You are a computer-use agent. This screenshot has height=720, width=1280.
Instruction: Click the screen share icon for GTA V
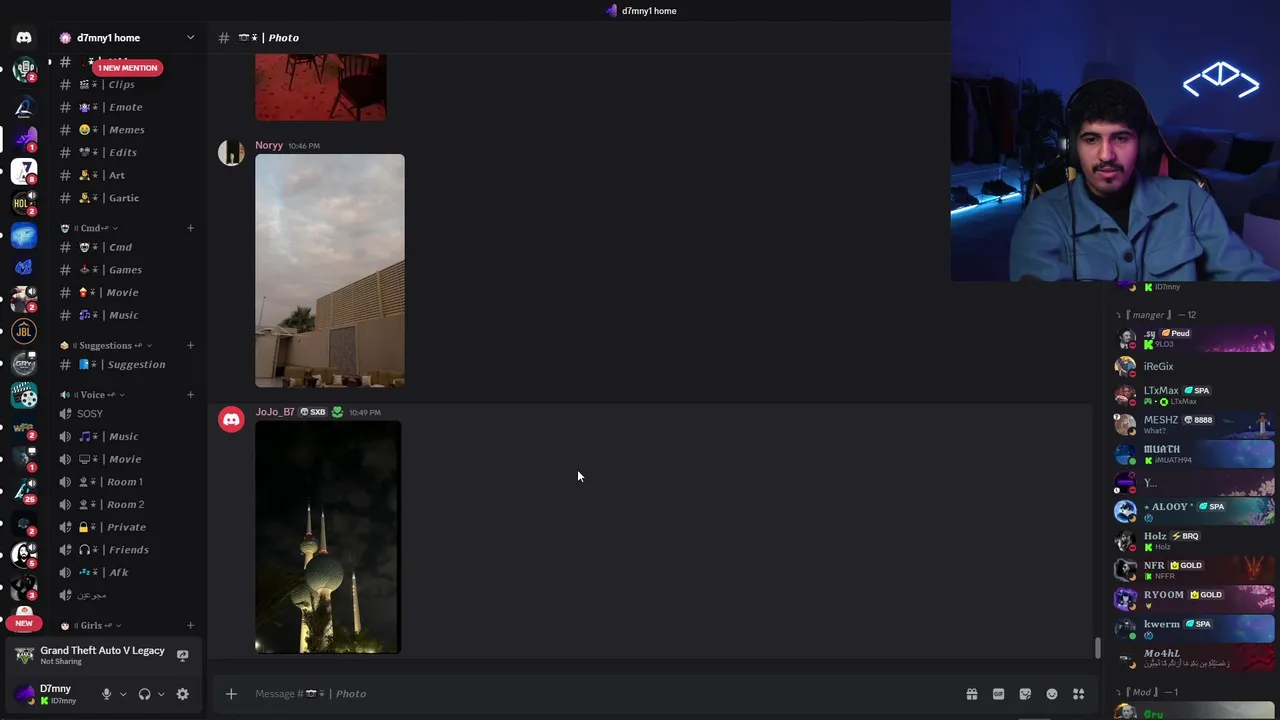pyautogui.click(x=182, y=656)
